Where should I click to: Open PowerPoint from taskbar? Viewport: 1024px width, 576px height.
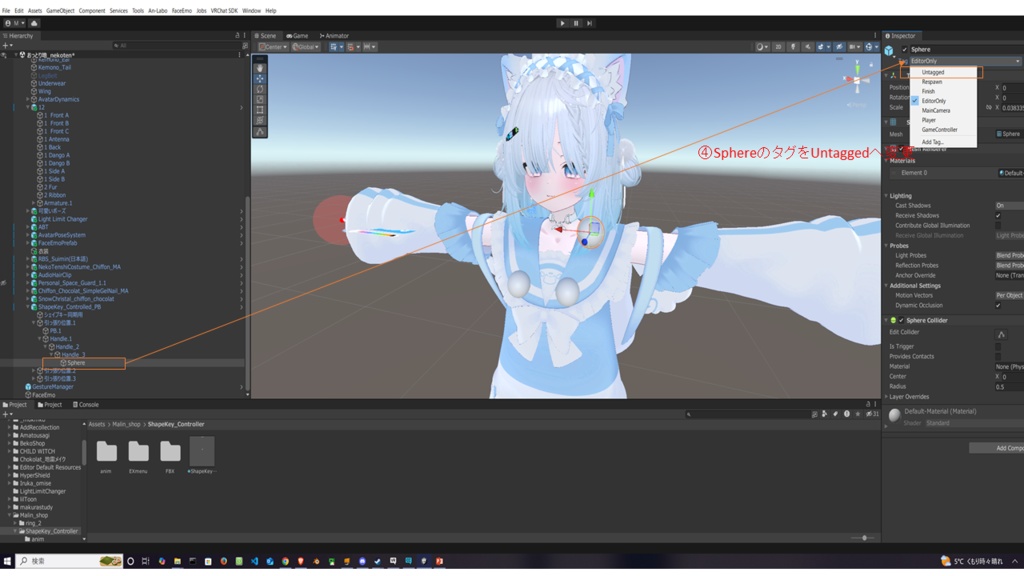coord(440,561)
